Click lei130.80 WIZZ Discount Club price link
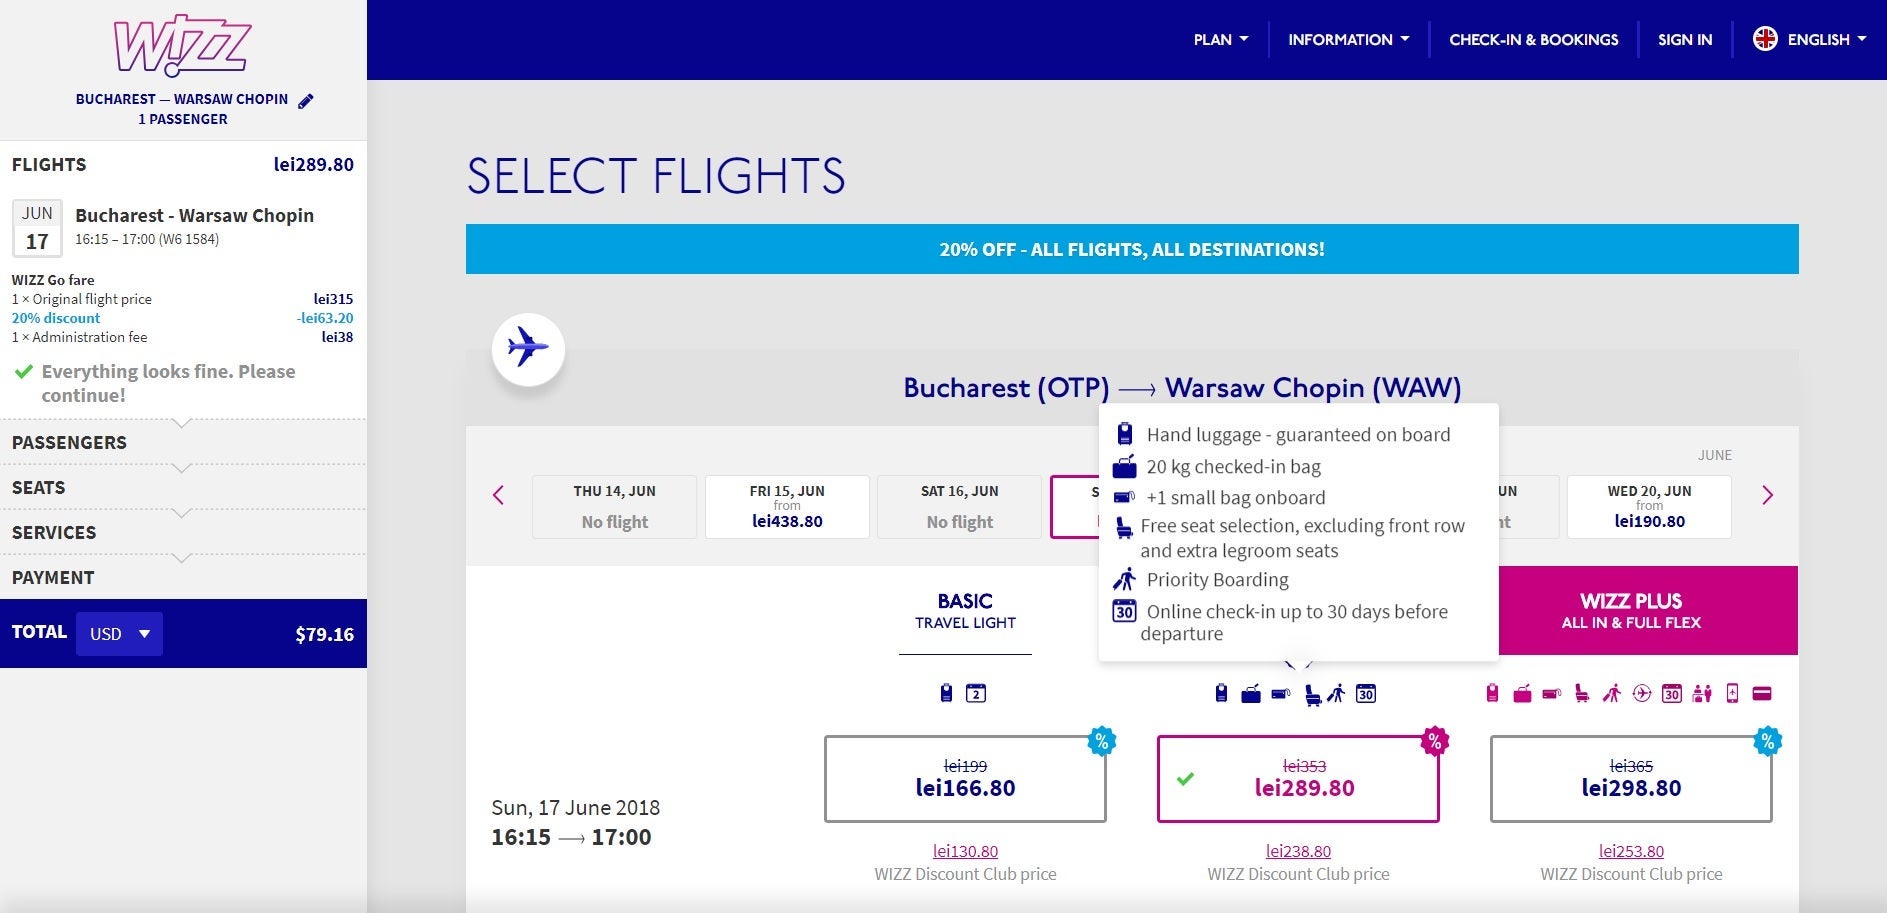1887x913 pixels. (x=965, y=851)
